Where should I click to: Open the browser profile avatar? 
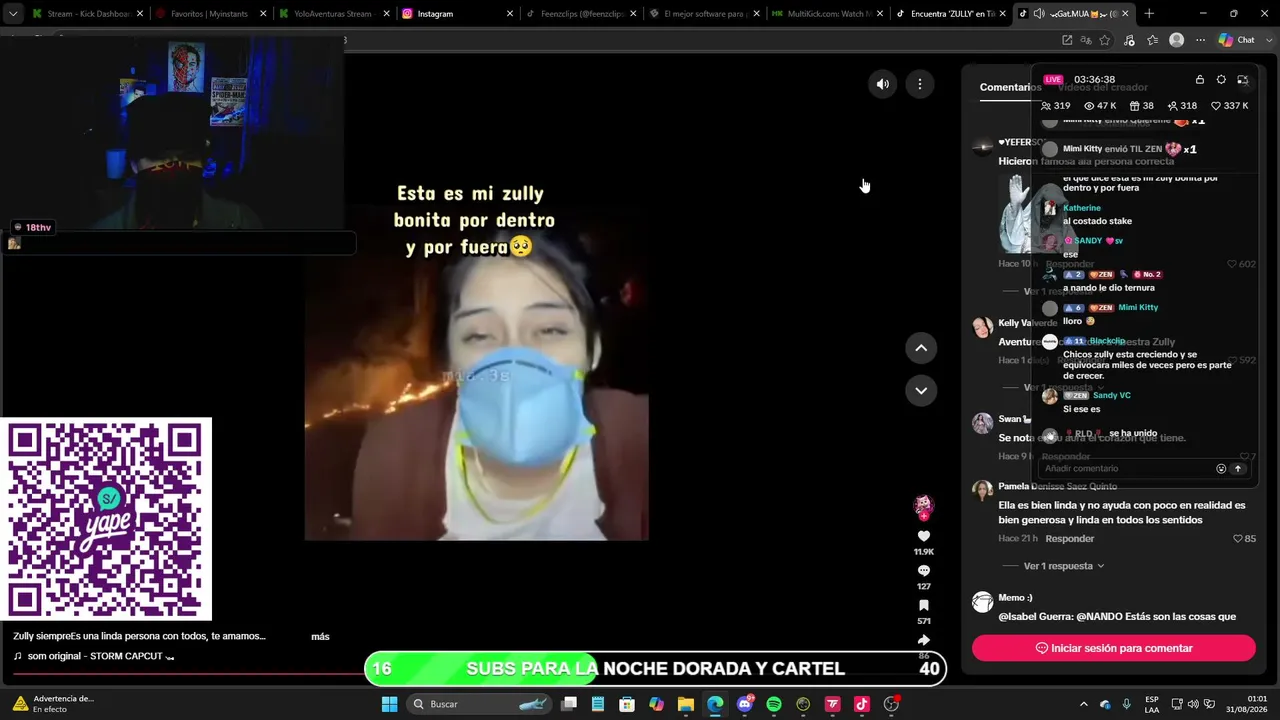tap(1177, 40)
